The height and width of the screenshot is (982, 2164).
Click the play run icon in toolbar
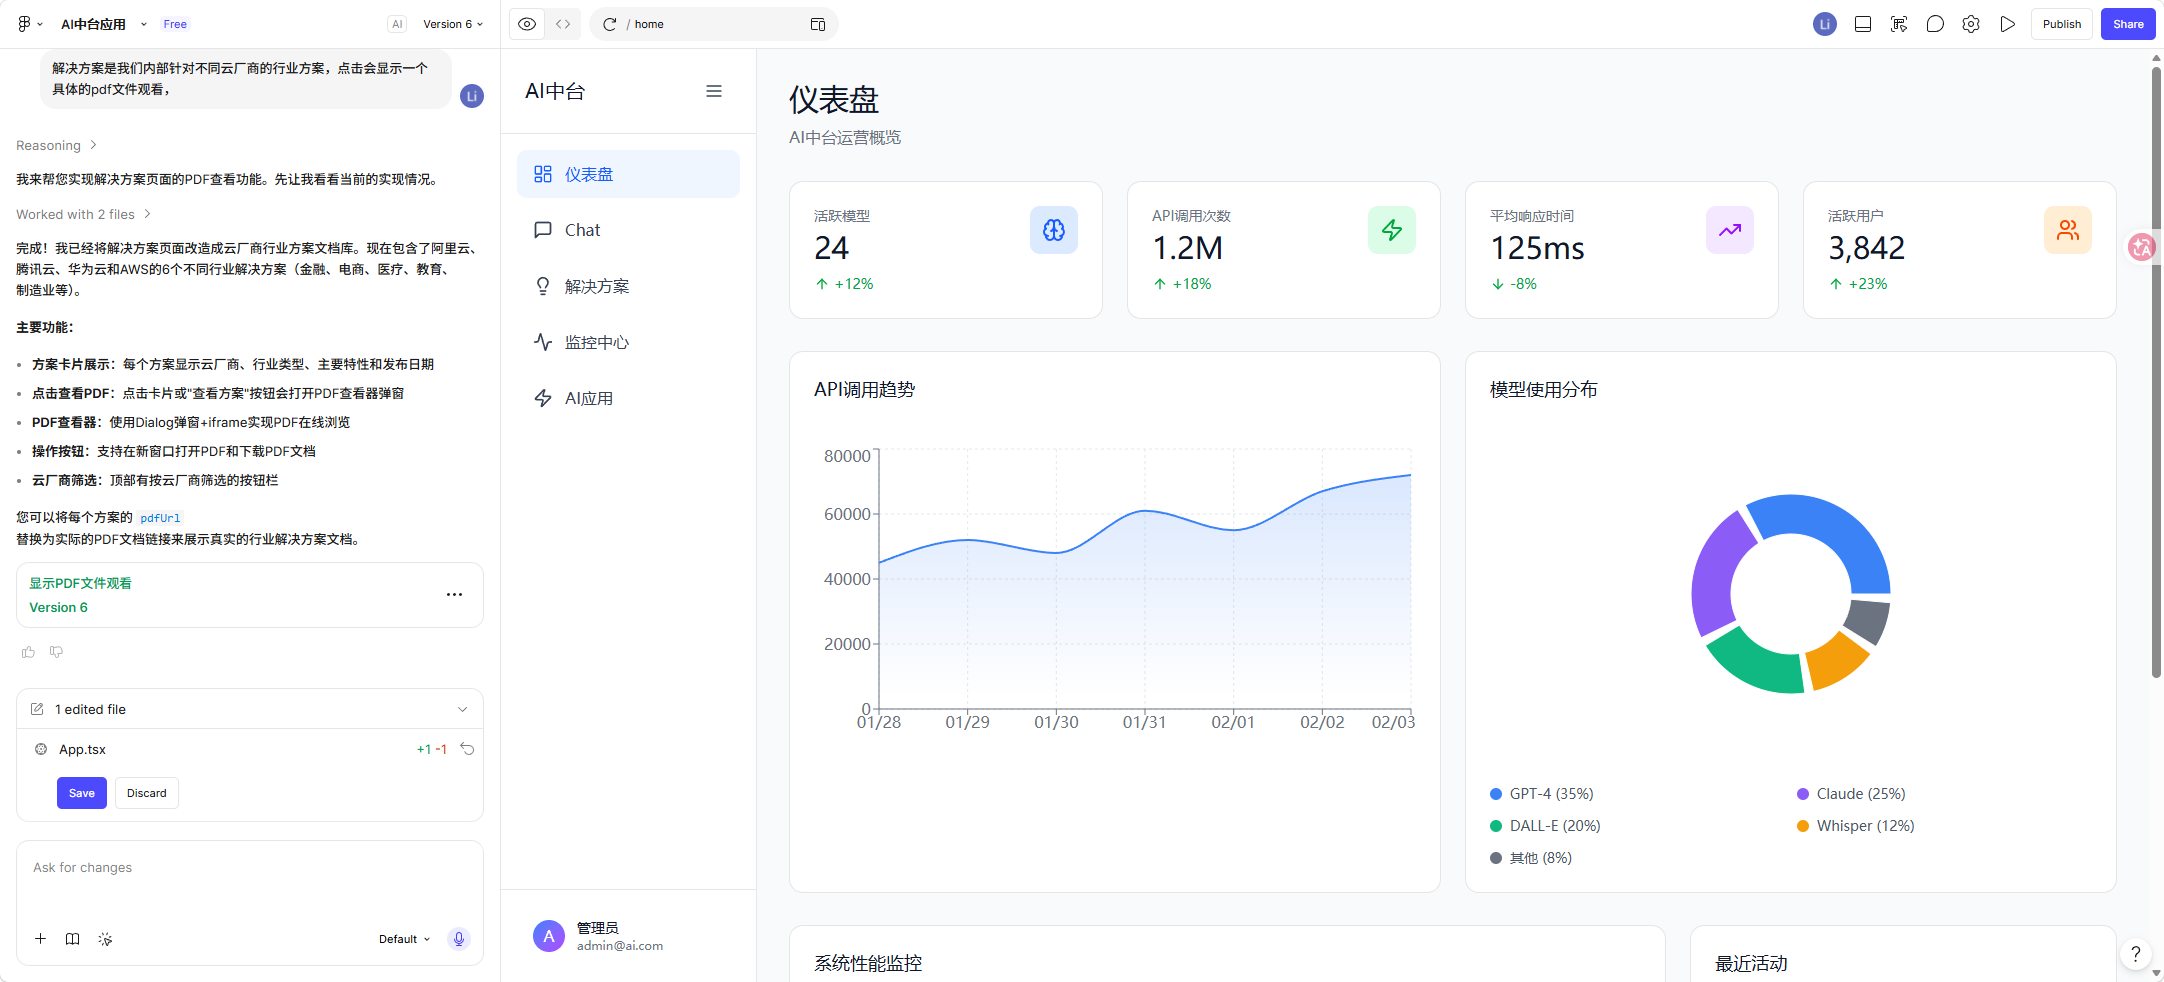(x=2007, y=24)
